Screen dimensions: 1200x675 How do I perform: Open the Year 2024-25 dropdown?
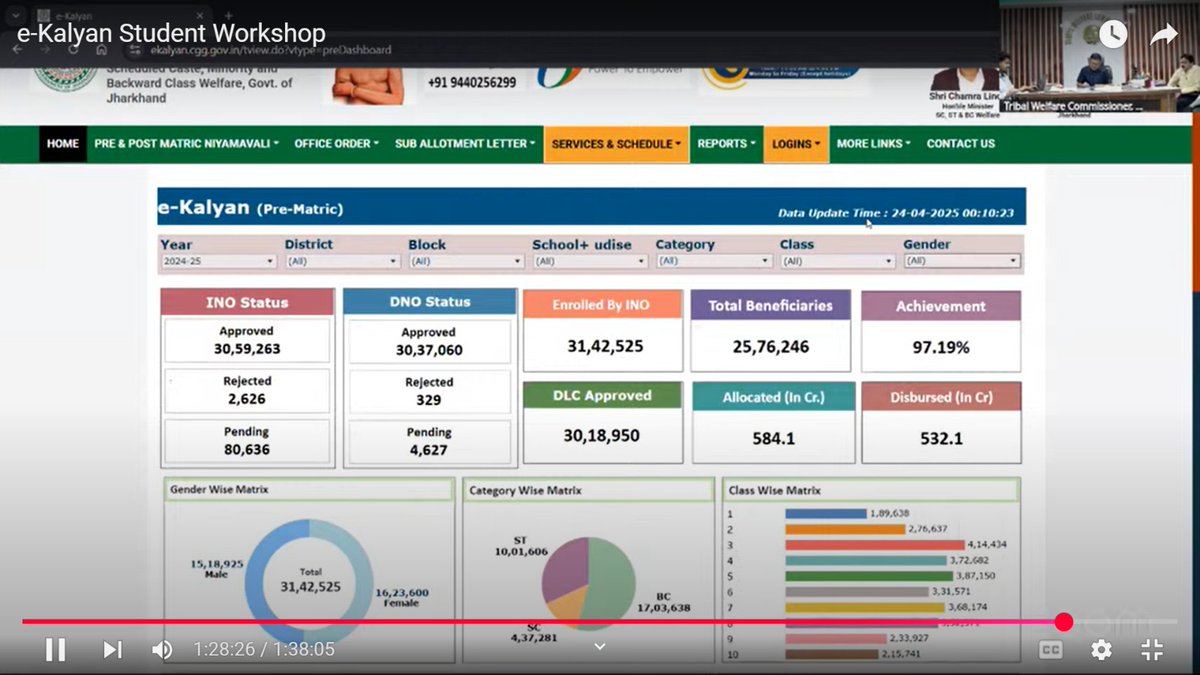[218, 261]
